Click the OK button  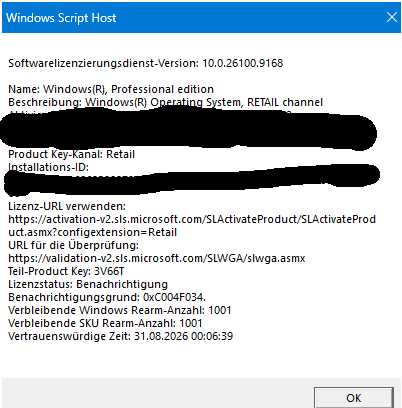coord(354,398)
